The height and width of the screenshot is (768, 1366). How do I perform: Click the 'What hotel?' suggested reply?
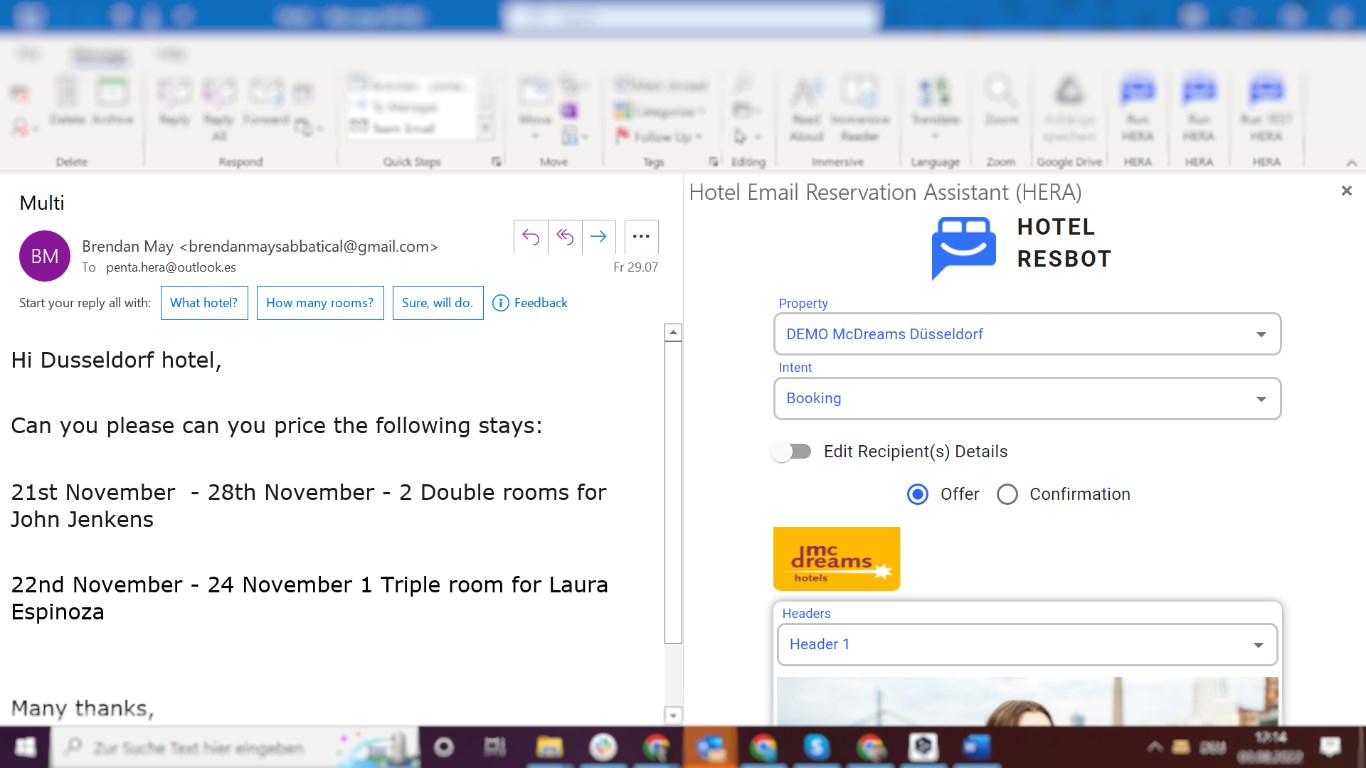[204, 303]
